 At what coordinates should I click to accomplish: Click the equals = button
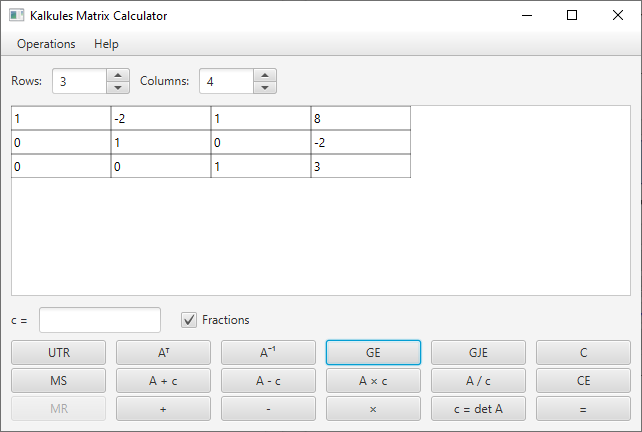(x=583, y=409)
